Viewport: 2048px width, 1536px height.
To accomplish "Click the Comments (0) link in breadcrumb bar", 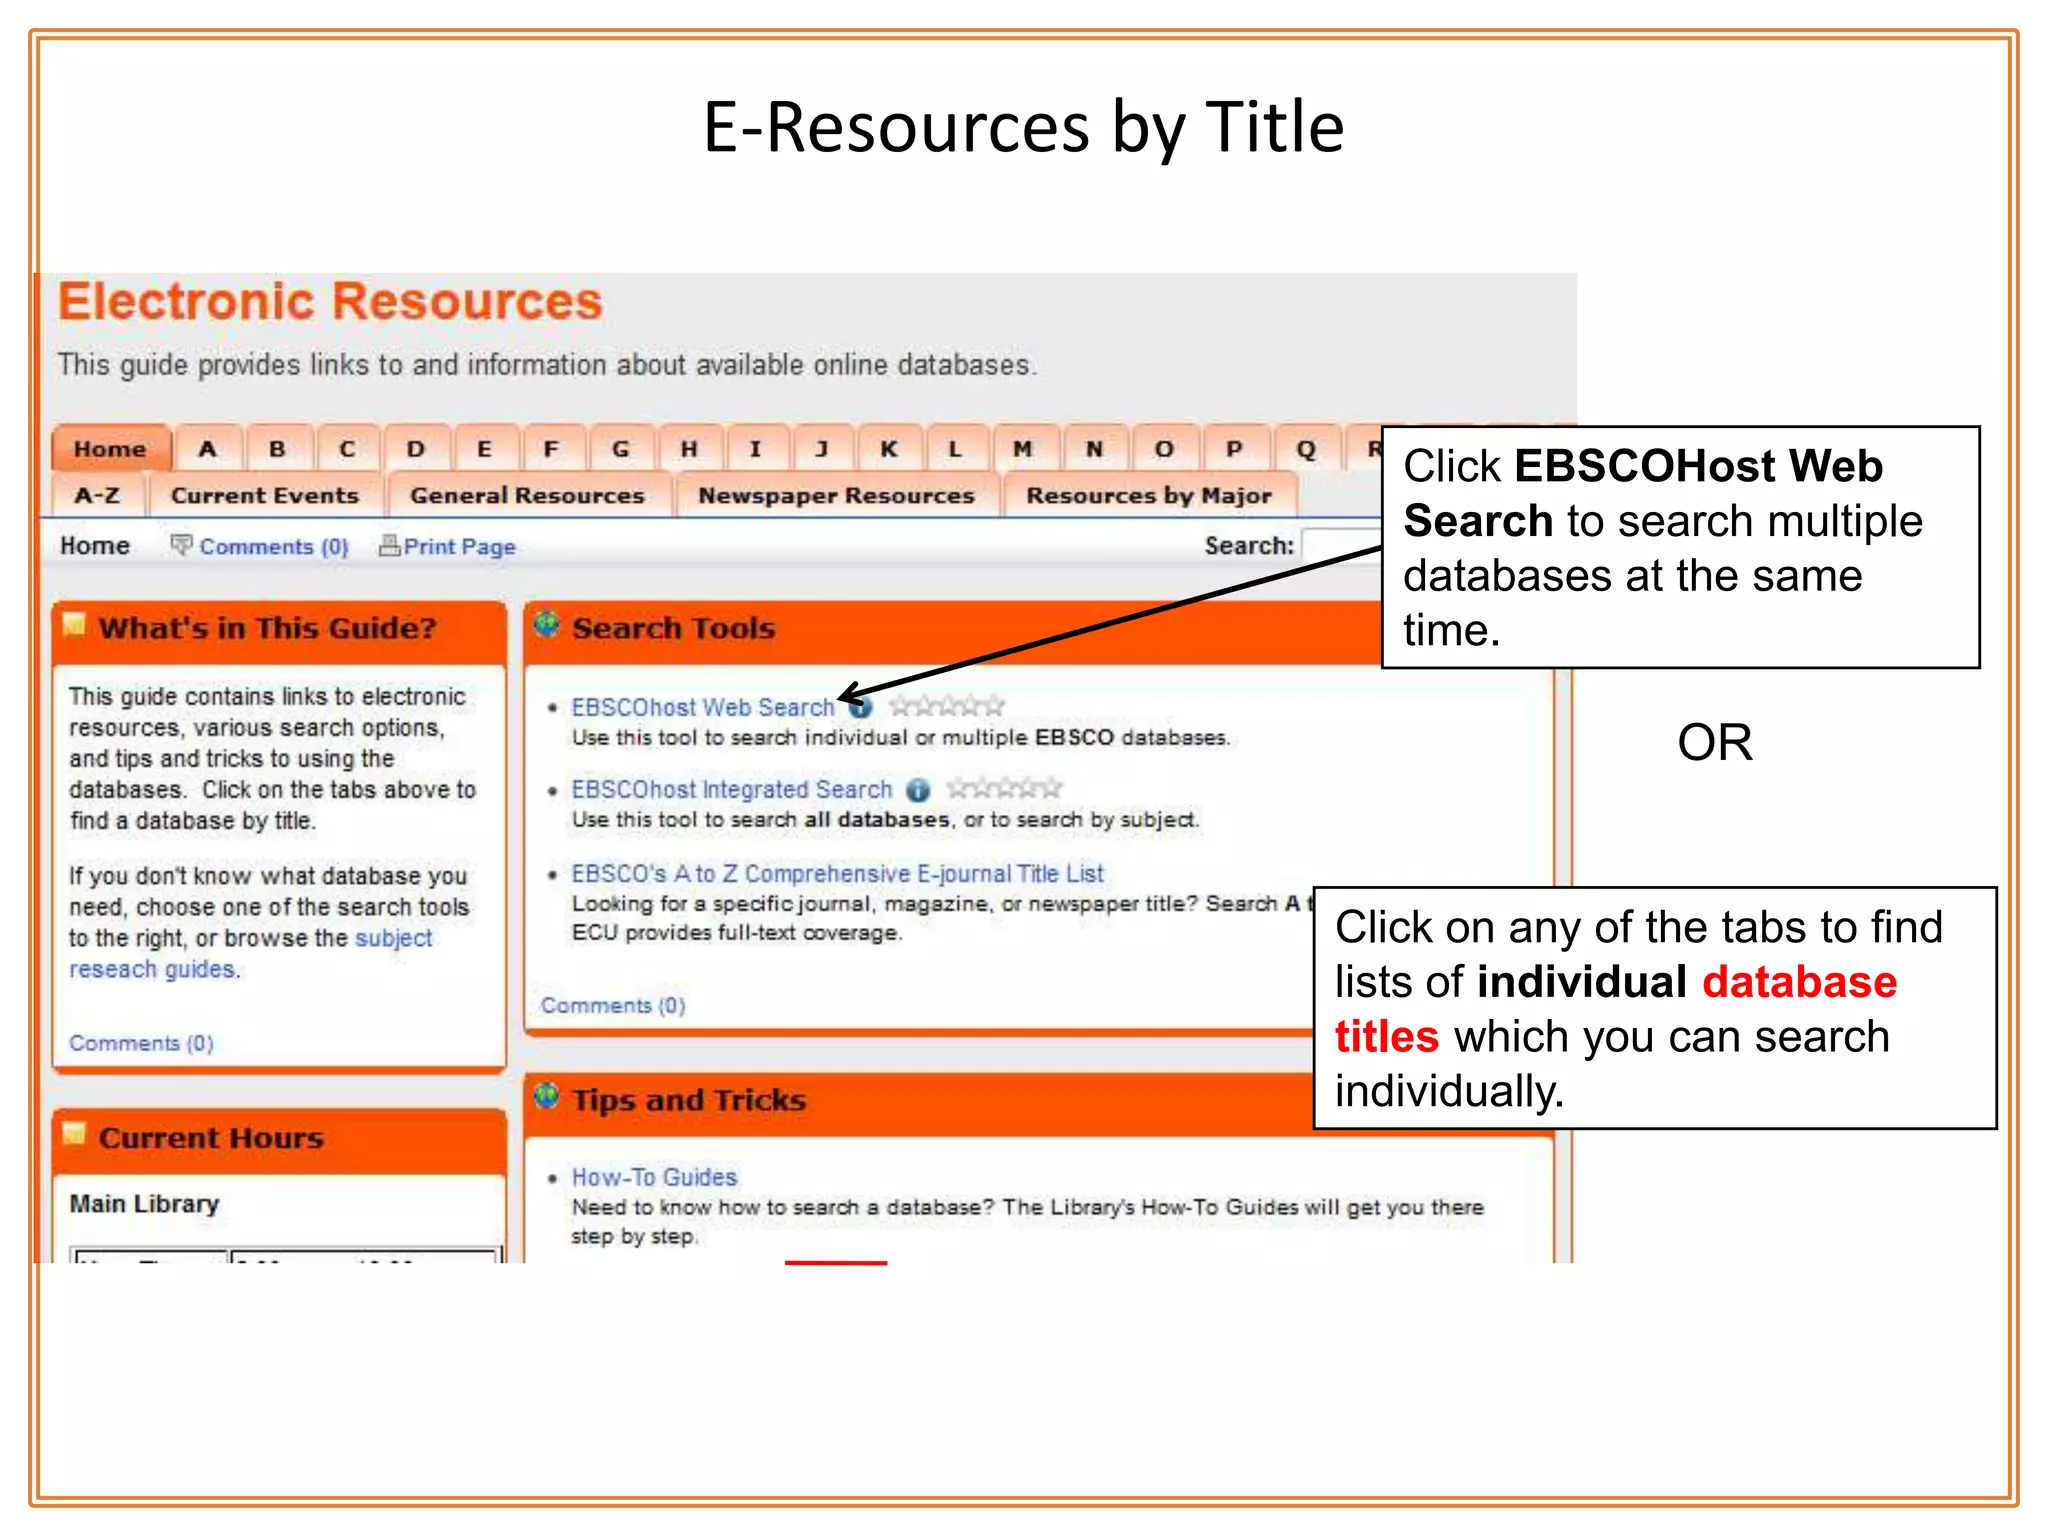I will pos(274,546).
